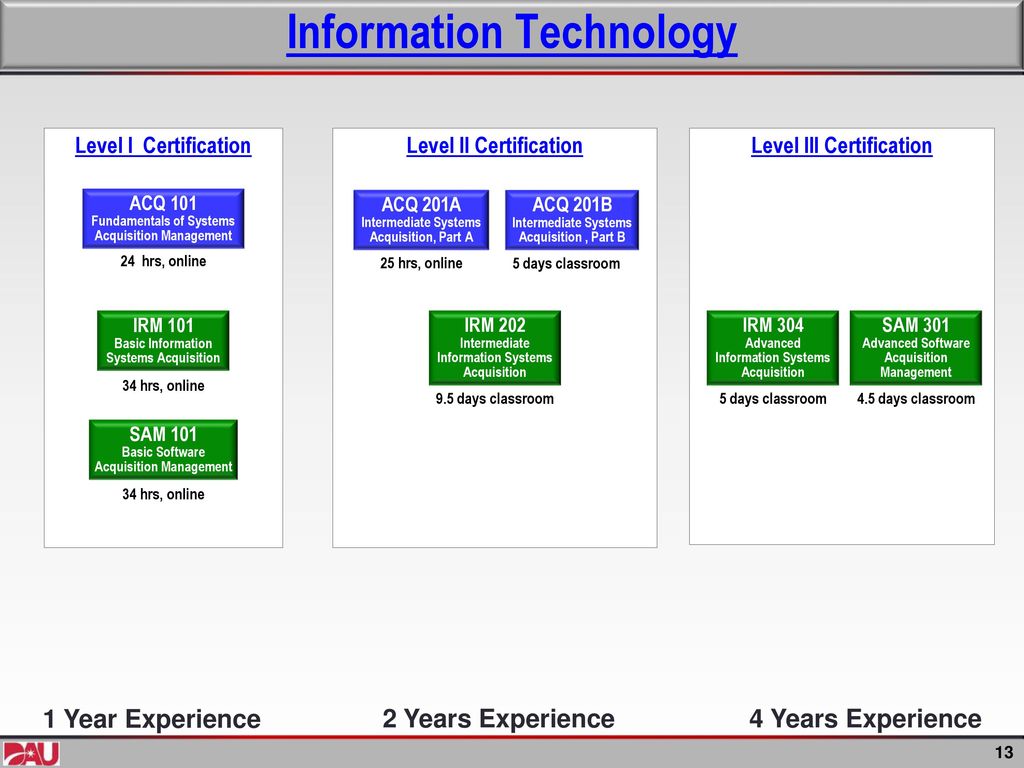Select the IRM 101 course box

pos(163,340)
